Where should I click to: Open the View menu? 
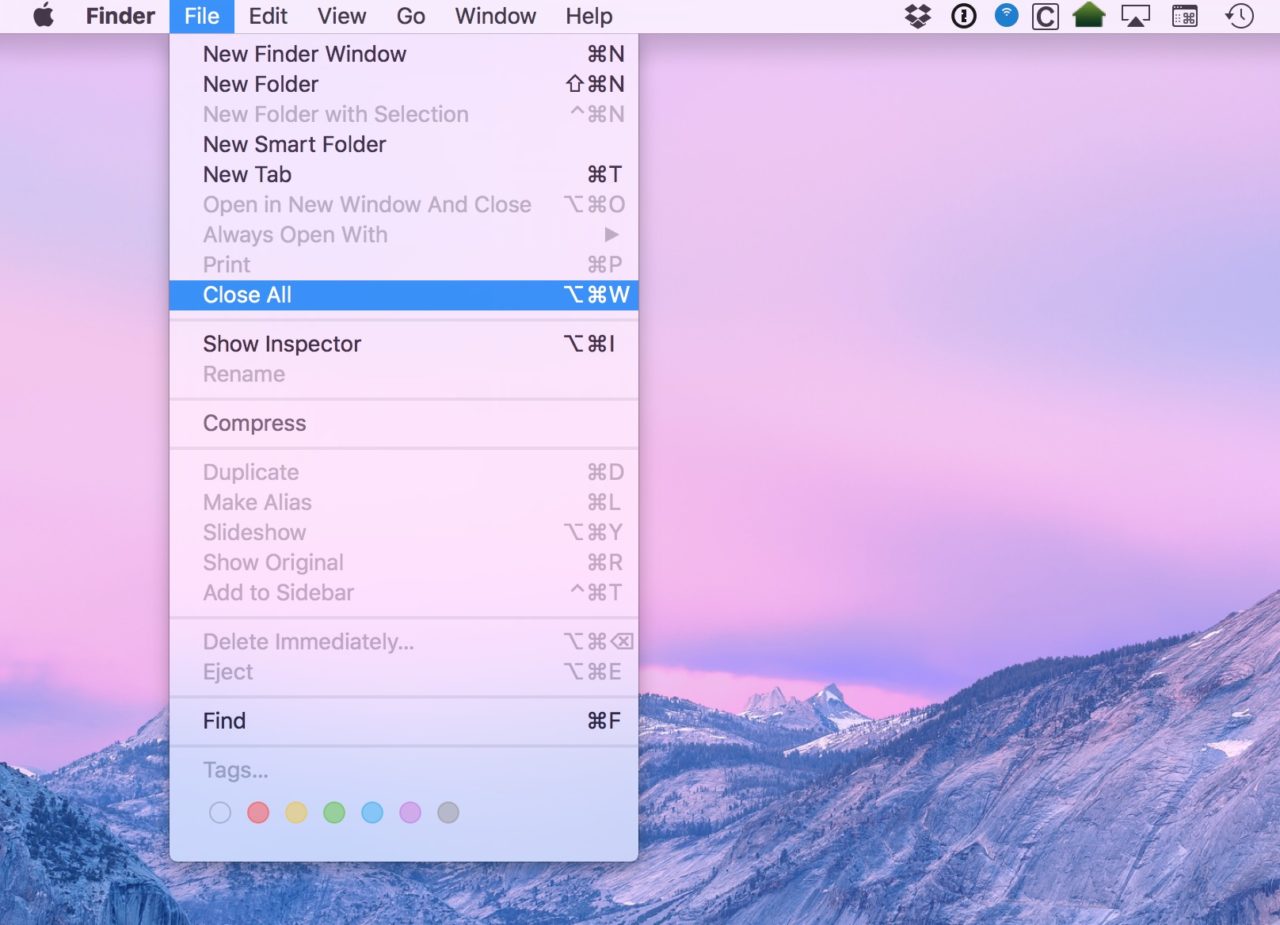342,16
